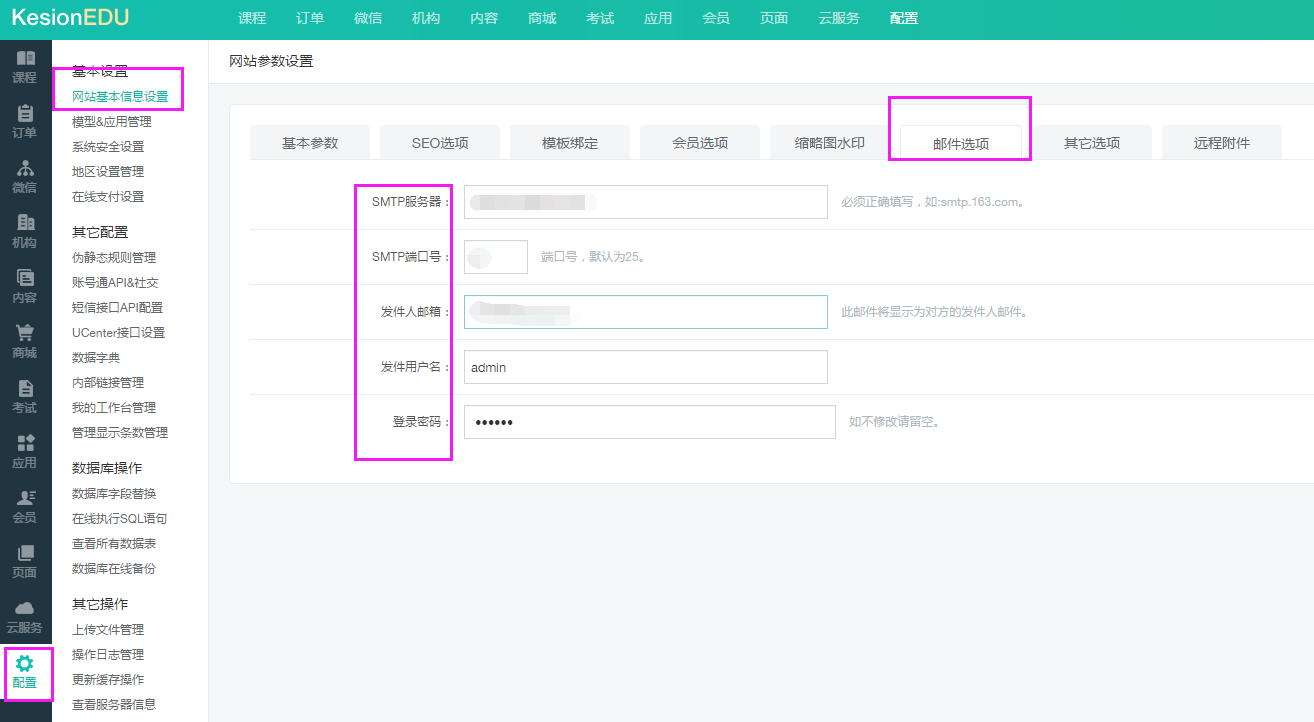
Task: Focus the 登录密码 password field
Action: pyautogui.click(x=649, y=422)
